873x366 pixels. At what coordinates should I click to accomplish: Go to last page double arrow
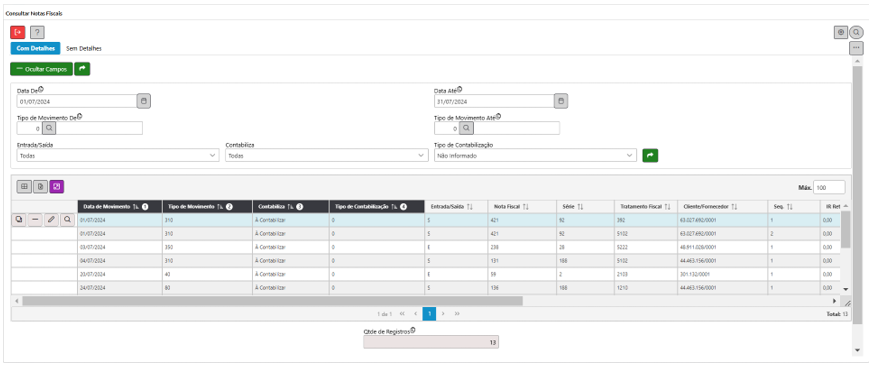click(457, 314)
